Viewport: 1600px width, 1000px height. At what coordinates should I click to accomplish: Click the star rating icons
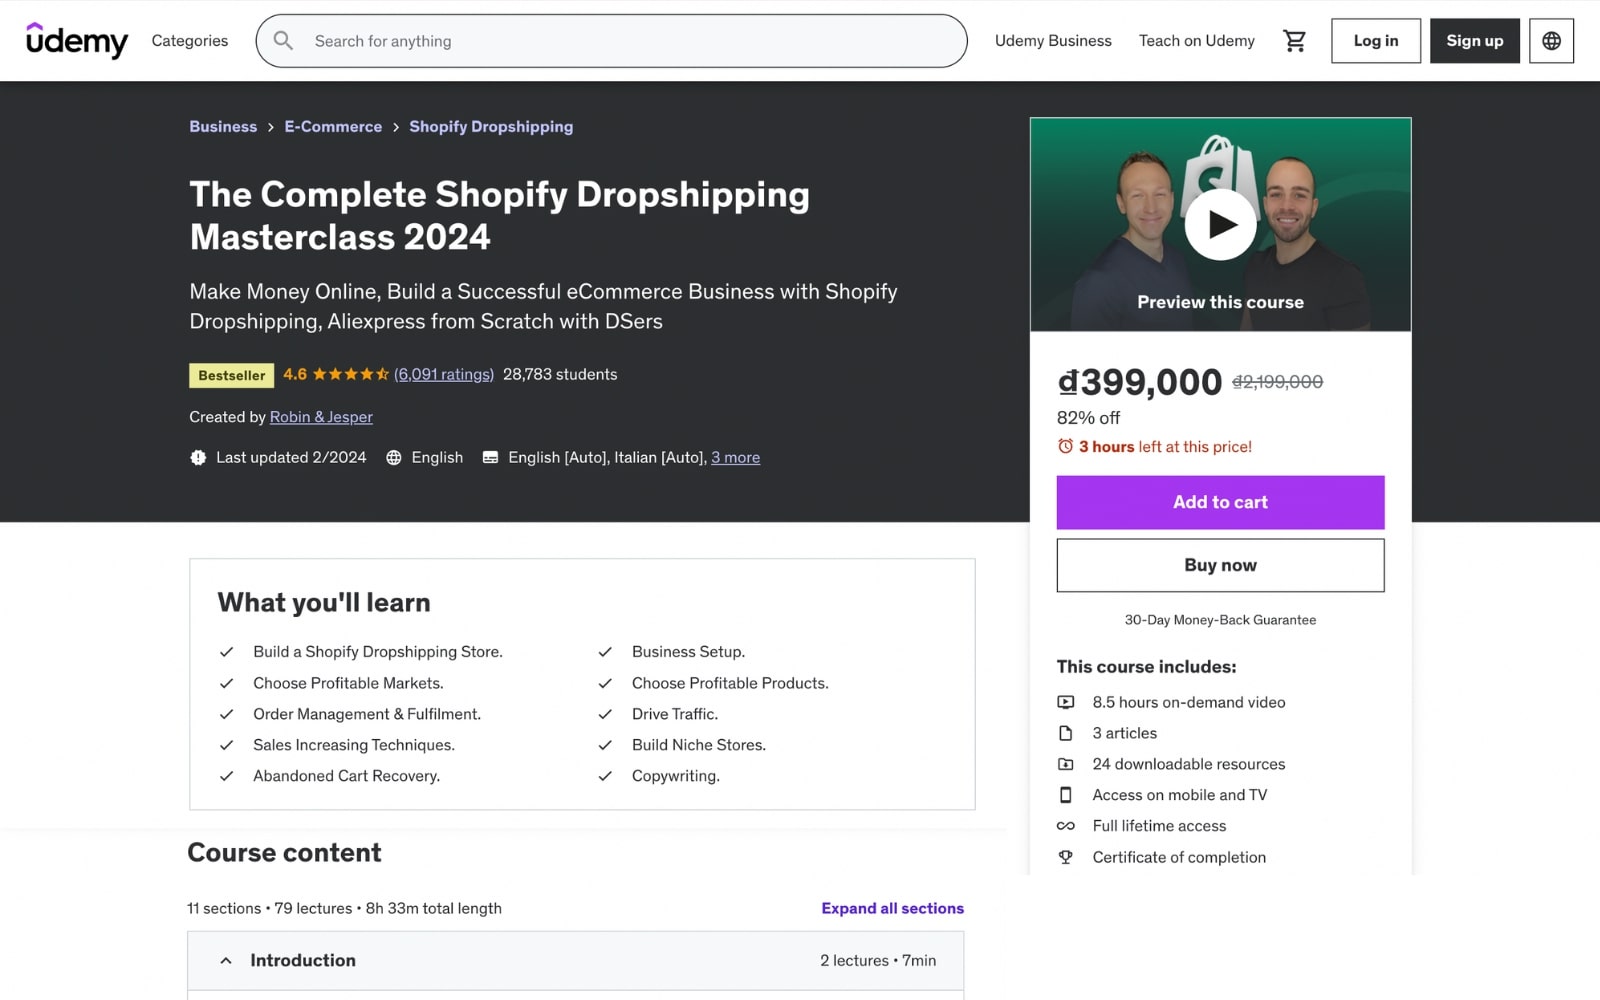[x=350, y=374]
